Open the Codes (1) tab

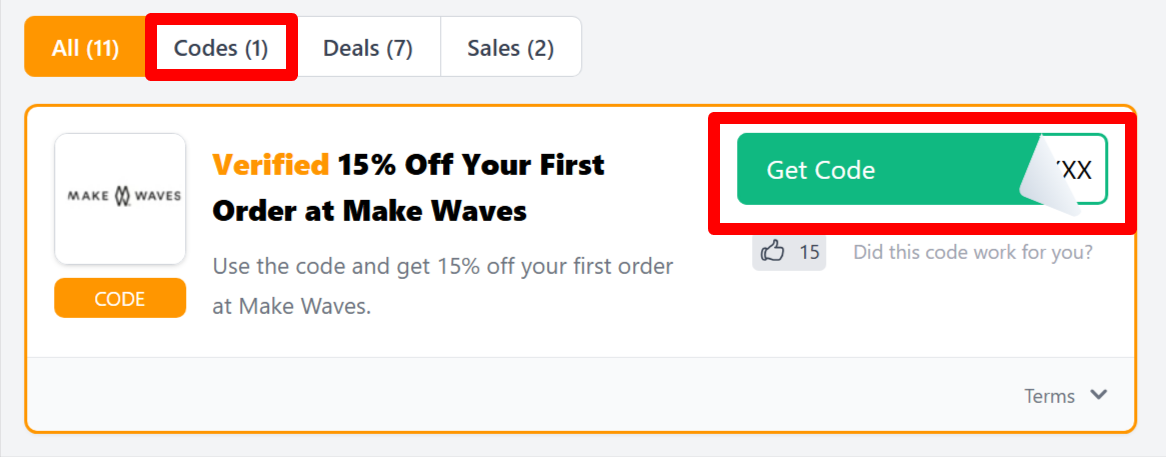pos(221,47)
